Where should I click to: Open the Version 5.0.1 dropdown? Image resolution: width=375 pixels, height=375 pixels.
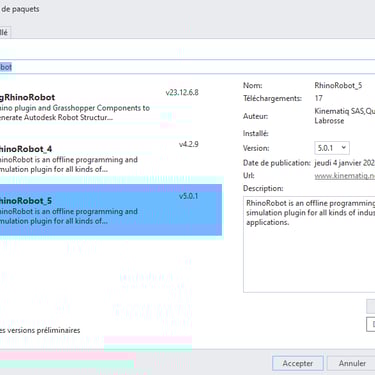pyautogui.click(x=332, y=148)
